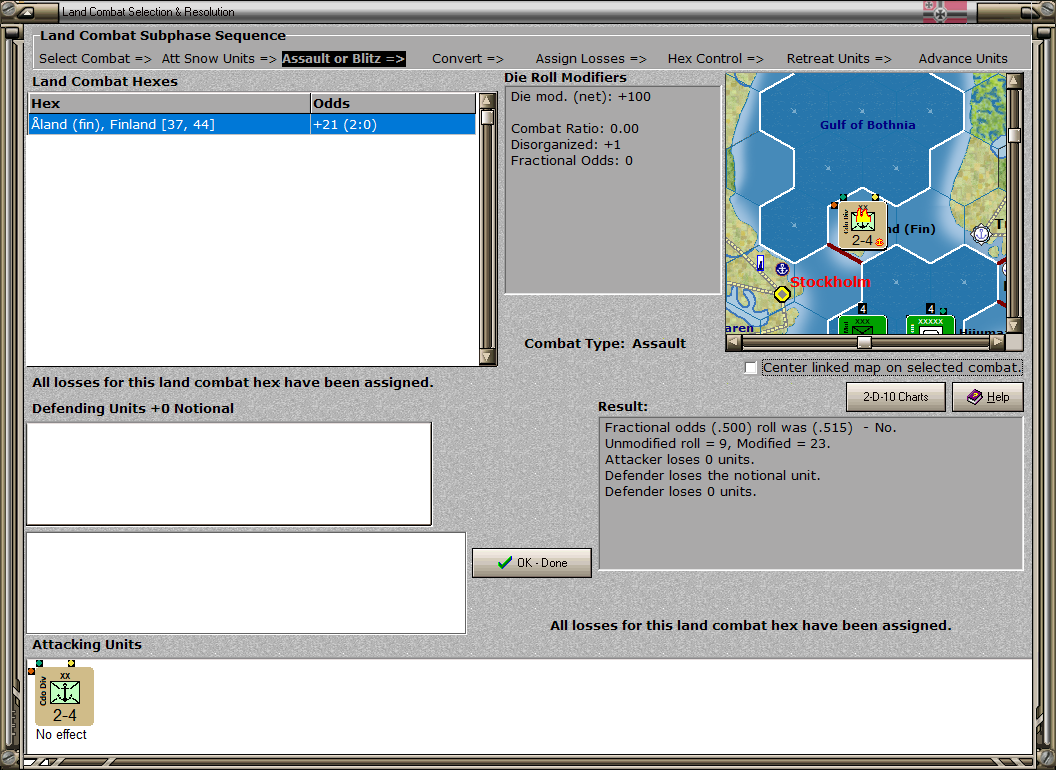Screen dimensions: 1056x770
Task: Click the green checkmark icon on OK - Done
Action: click(x=504, y=563)
